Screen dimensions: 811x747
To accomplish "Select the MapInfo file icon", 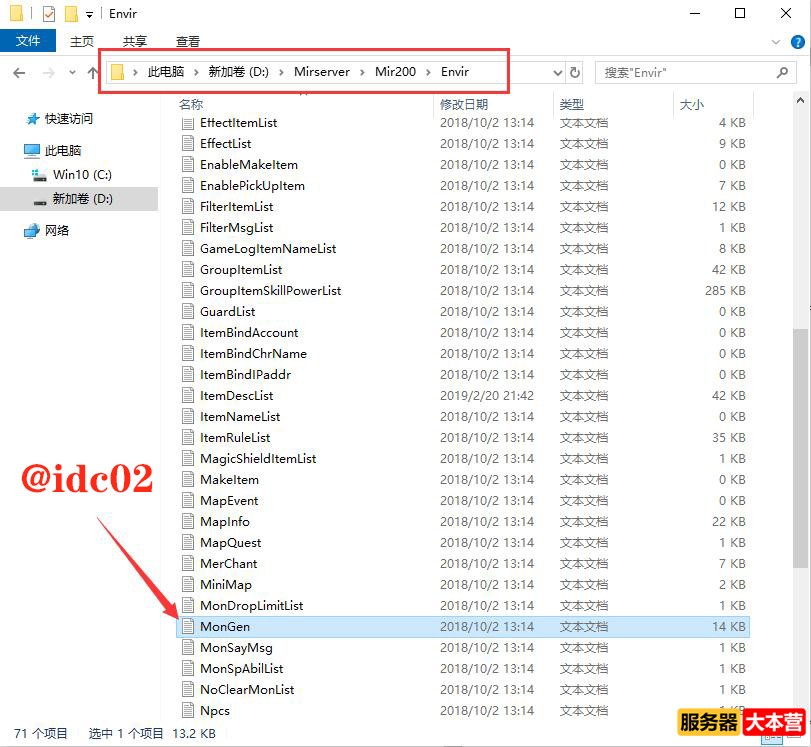I will (x=188, y=521).
